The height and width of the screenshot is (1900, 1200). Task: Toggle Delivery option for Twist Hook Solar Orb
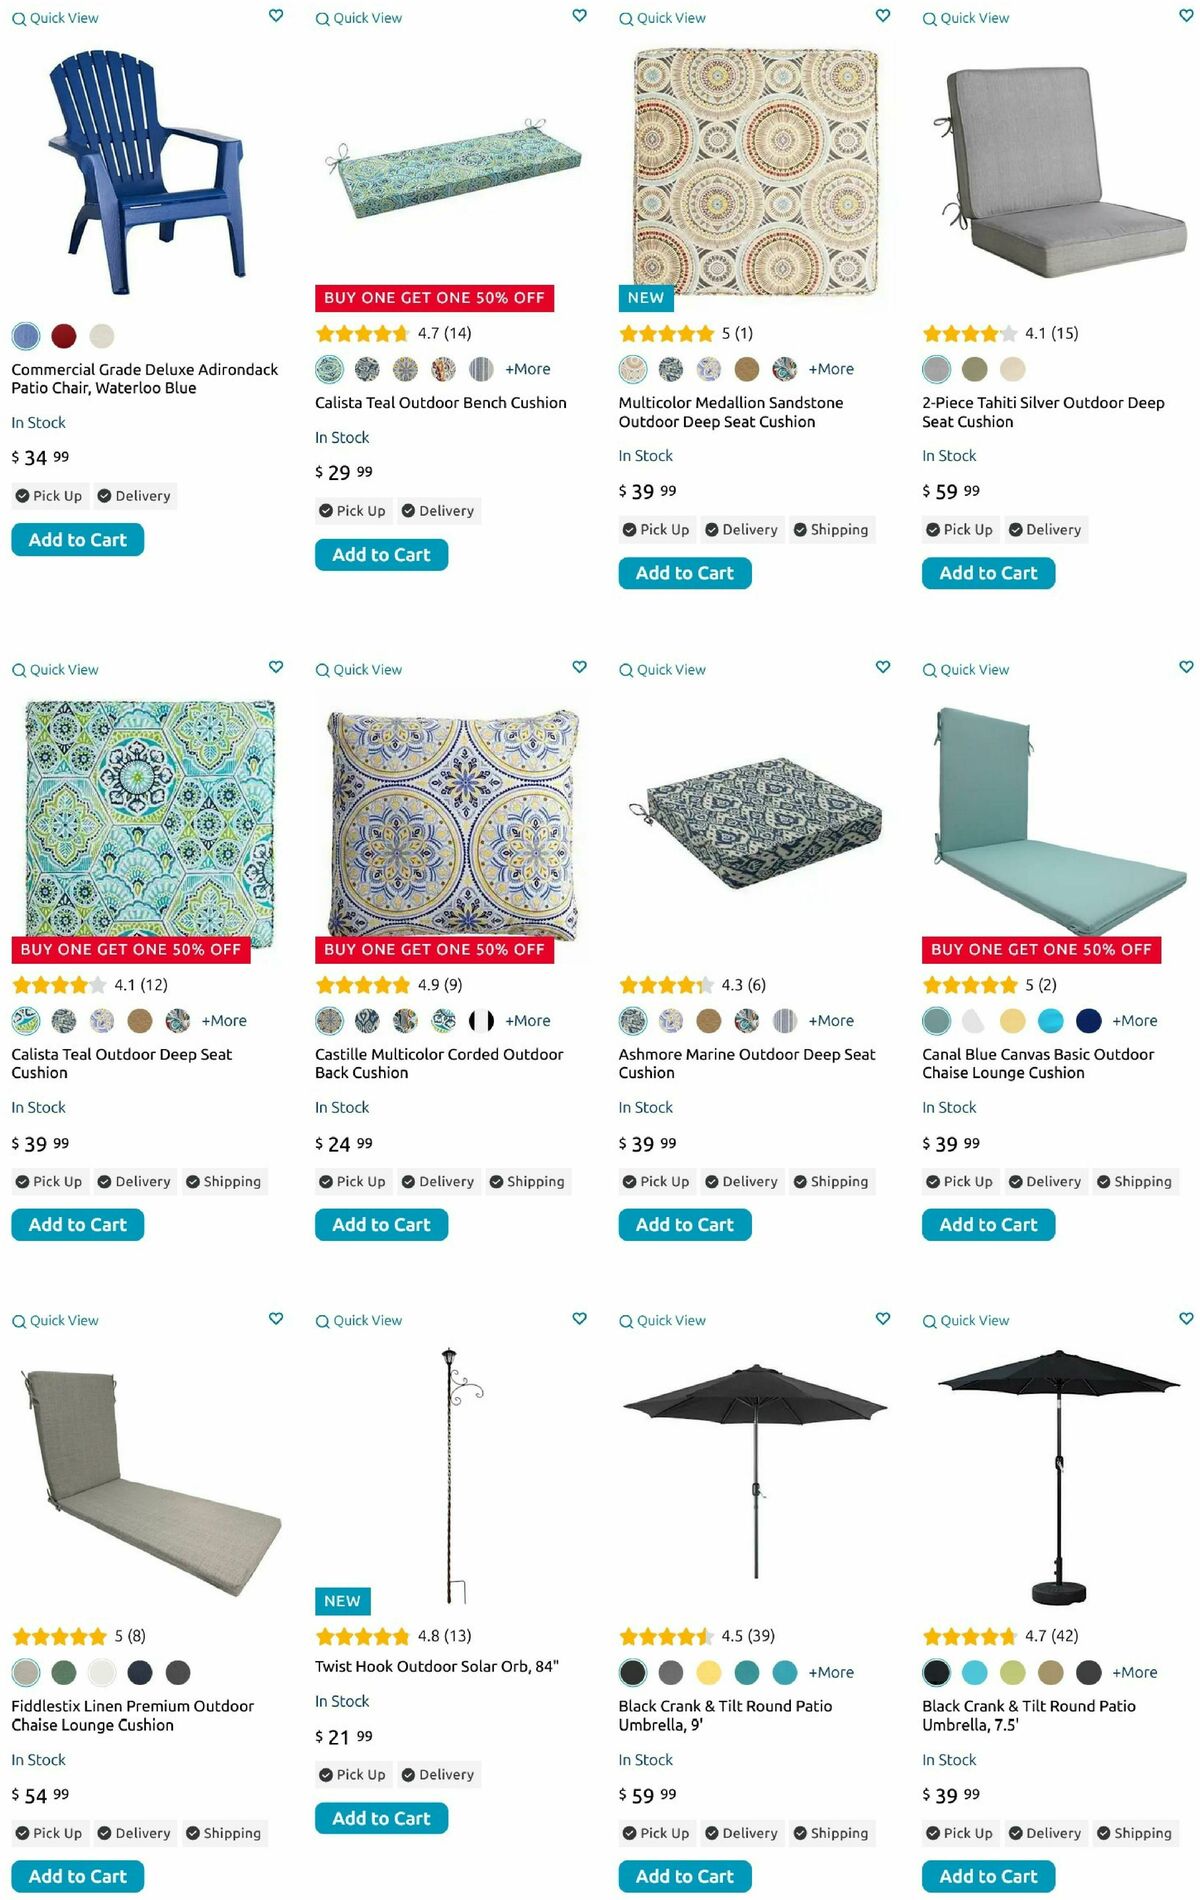pos(438,1775)
